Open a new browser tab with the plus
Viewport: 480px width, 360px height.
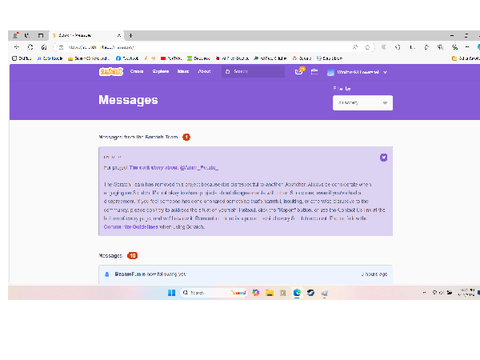coord(131,35)
